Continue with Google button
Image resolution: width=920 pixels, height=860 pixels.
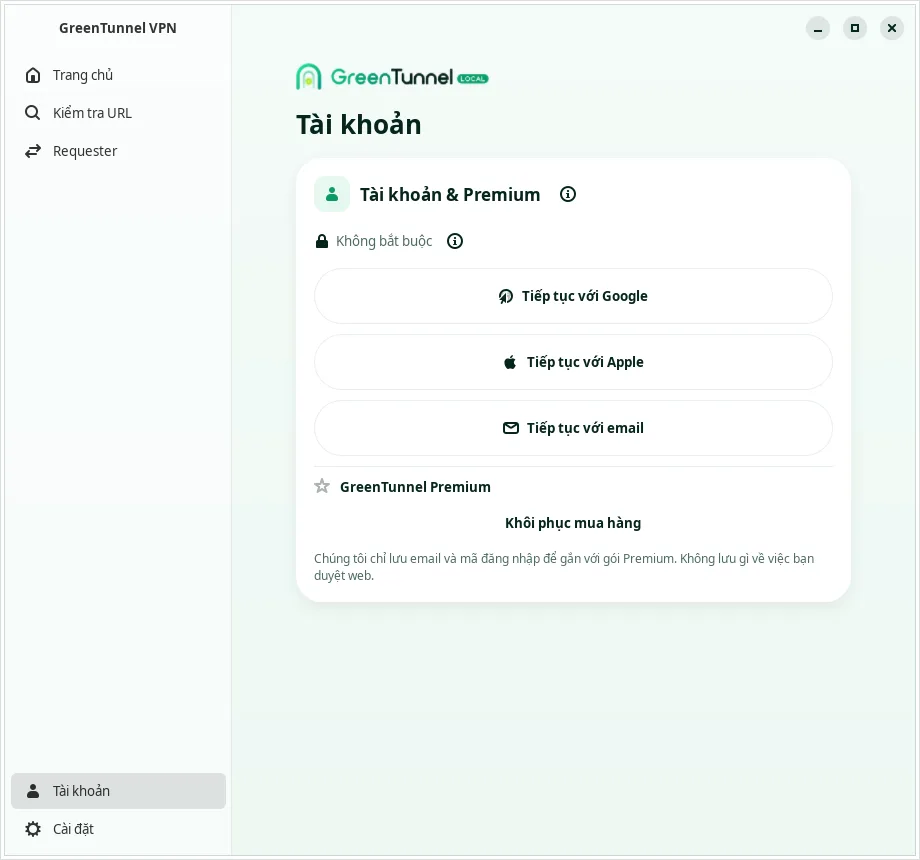pos(573,296)
